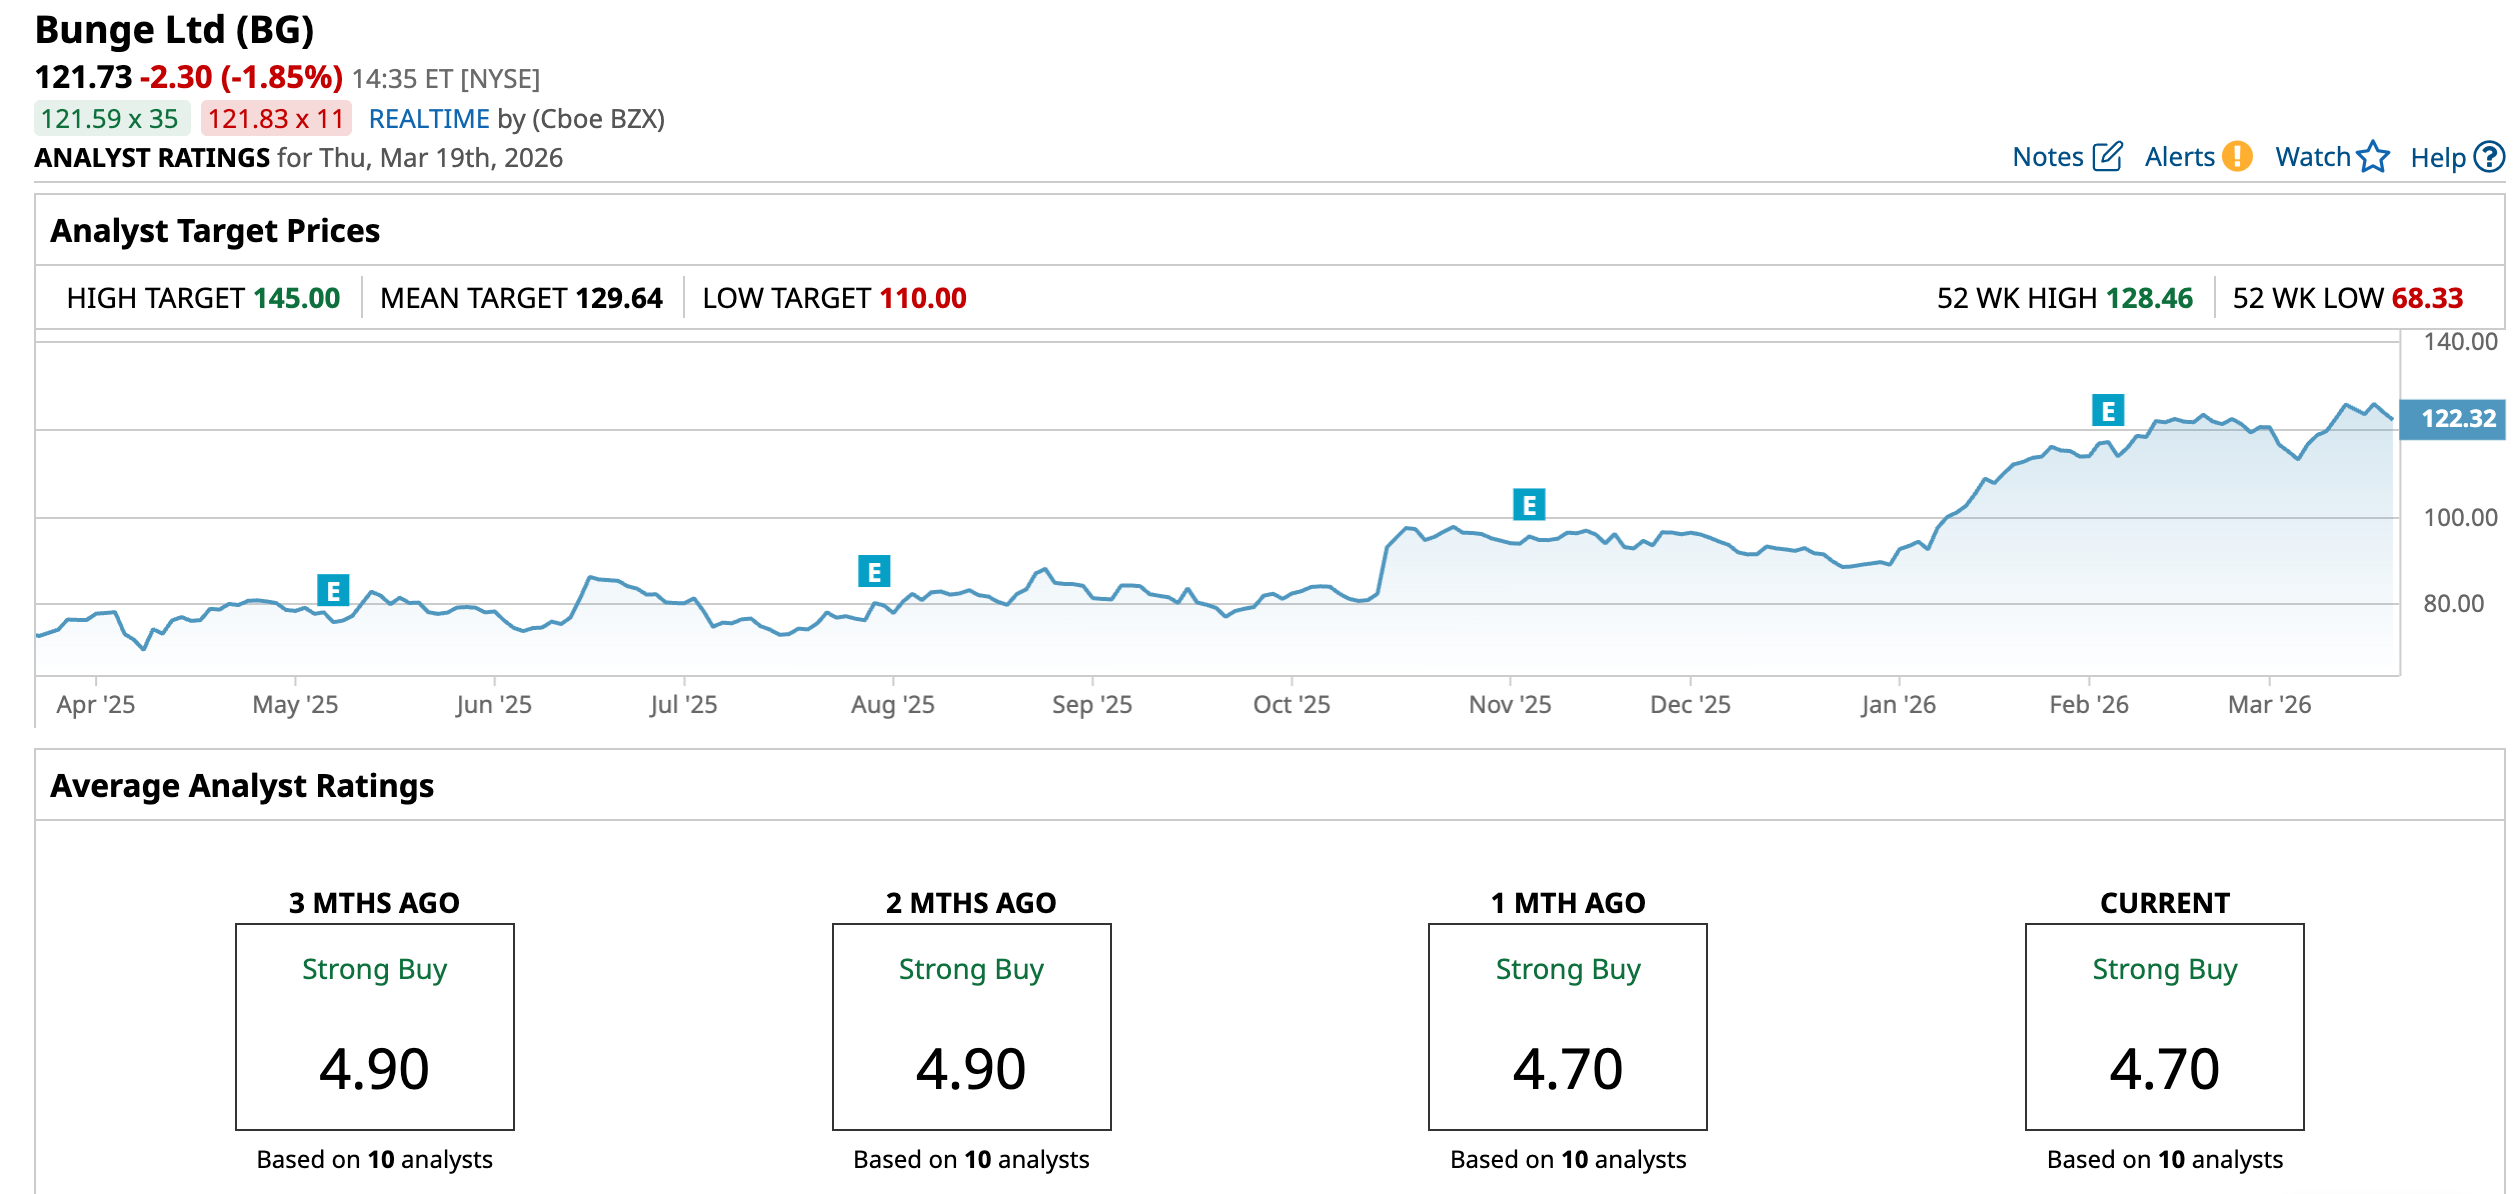
Task: Click the Feb '26 earnings E marker
Action: coord(2108,410)
